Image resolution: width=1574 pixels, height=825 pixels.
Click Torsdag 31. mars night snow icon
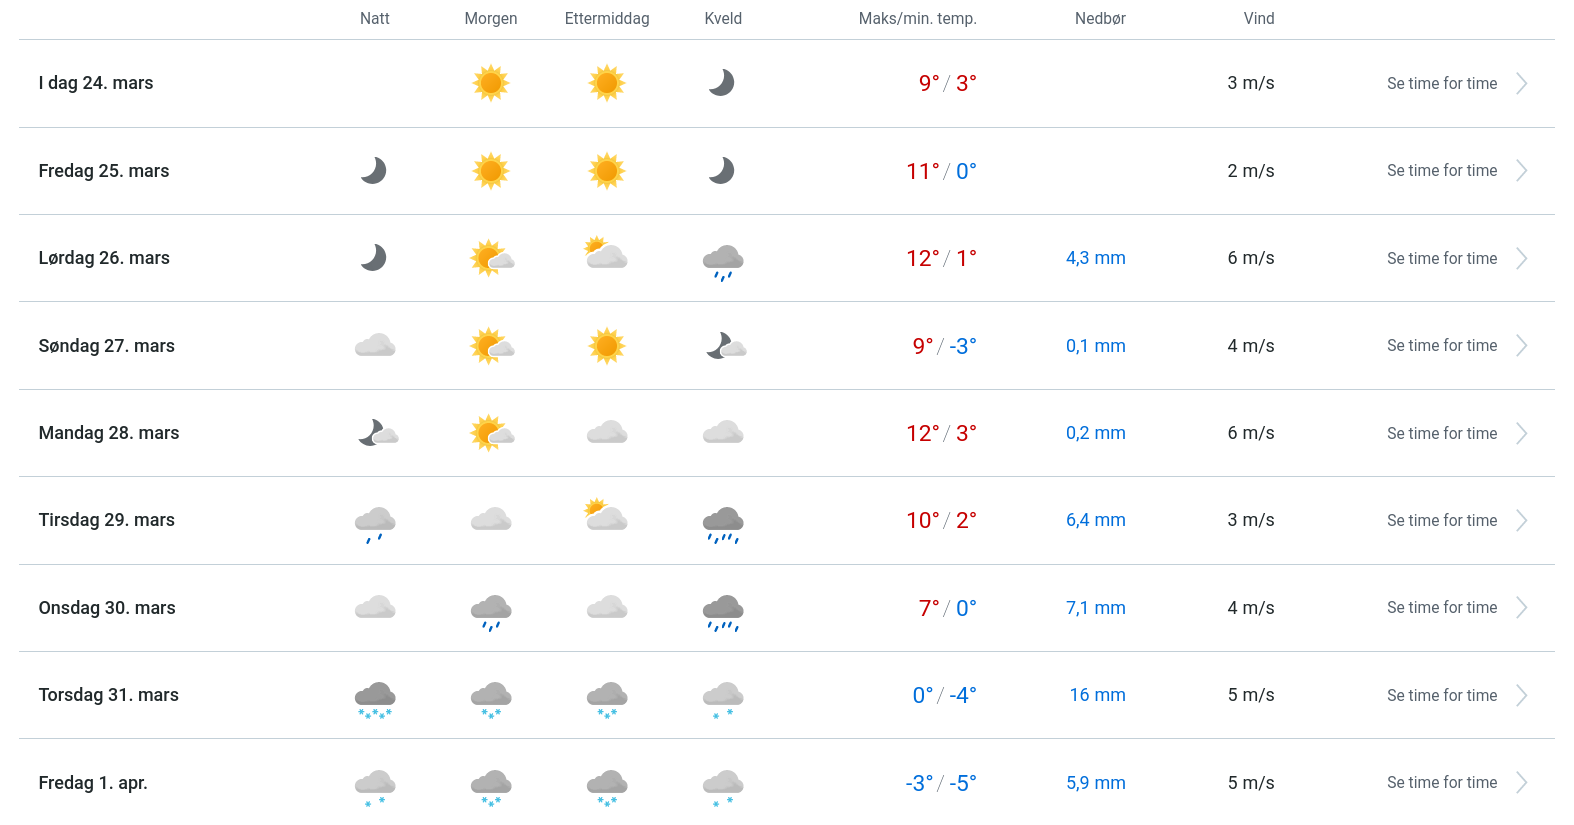[x=375, y=698]
